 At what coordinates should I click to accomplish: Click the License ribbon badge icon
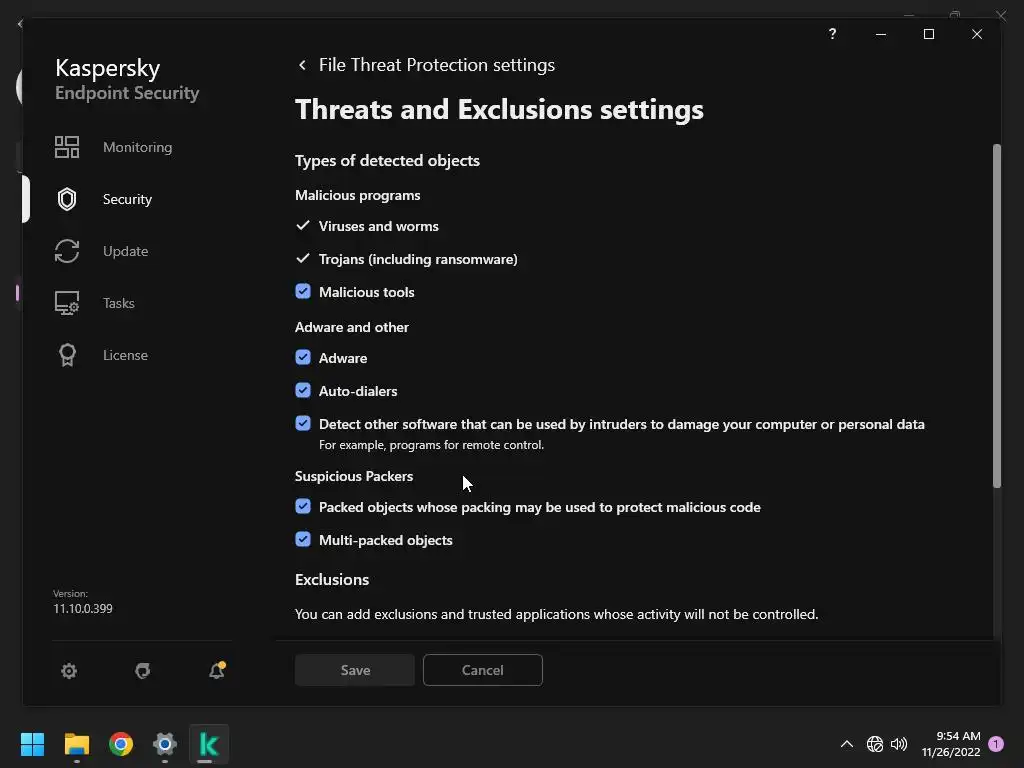(67, 355)
